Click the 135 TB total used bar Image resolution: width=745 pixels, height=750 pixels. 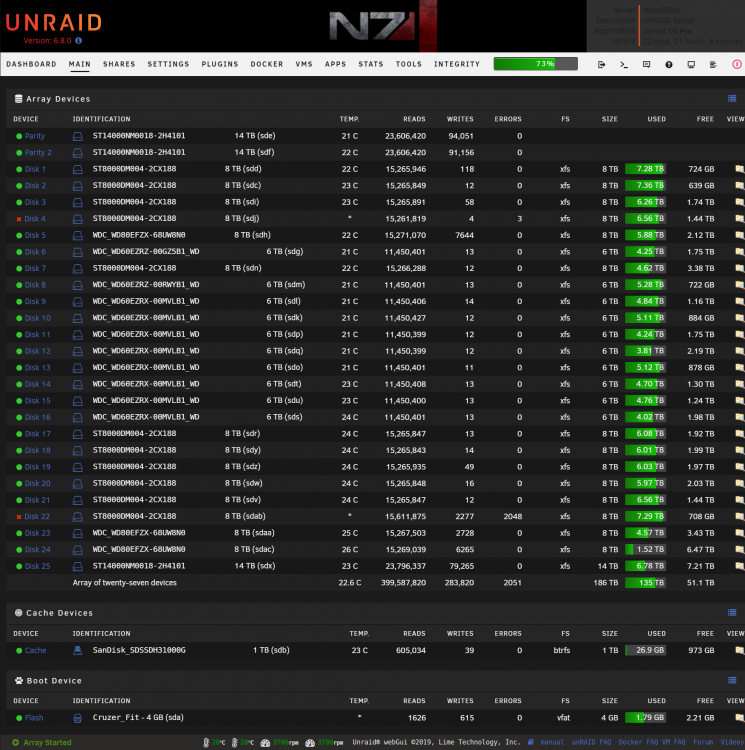pos(645,583)
